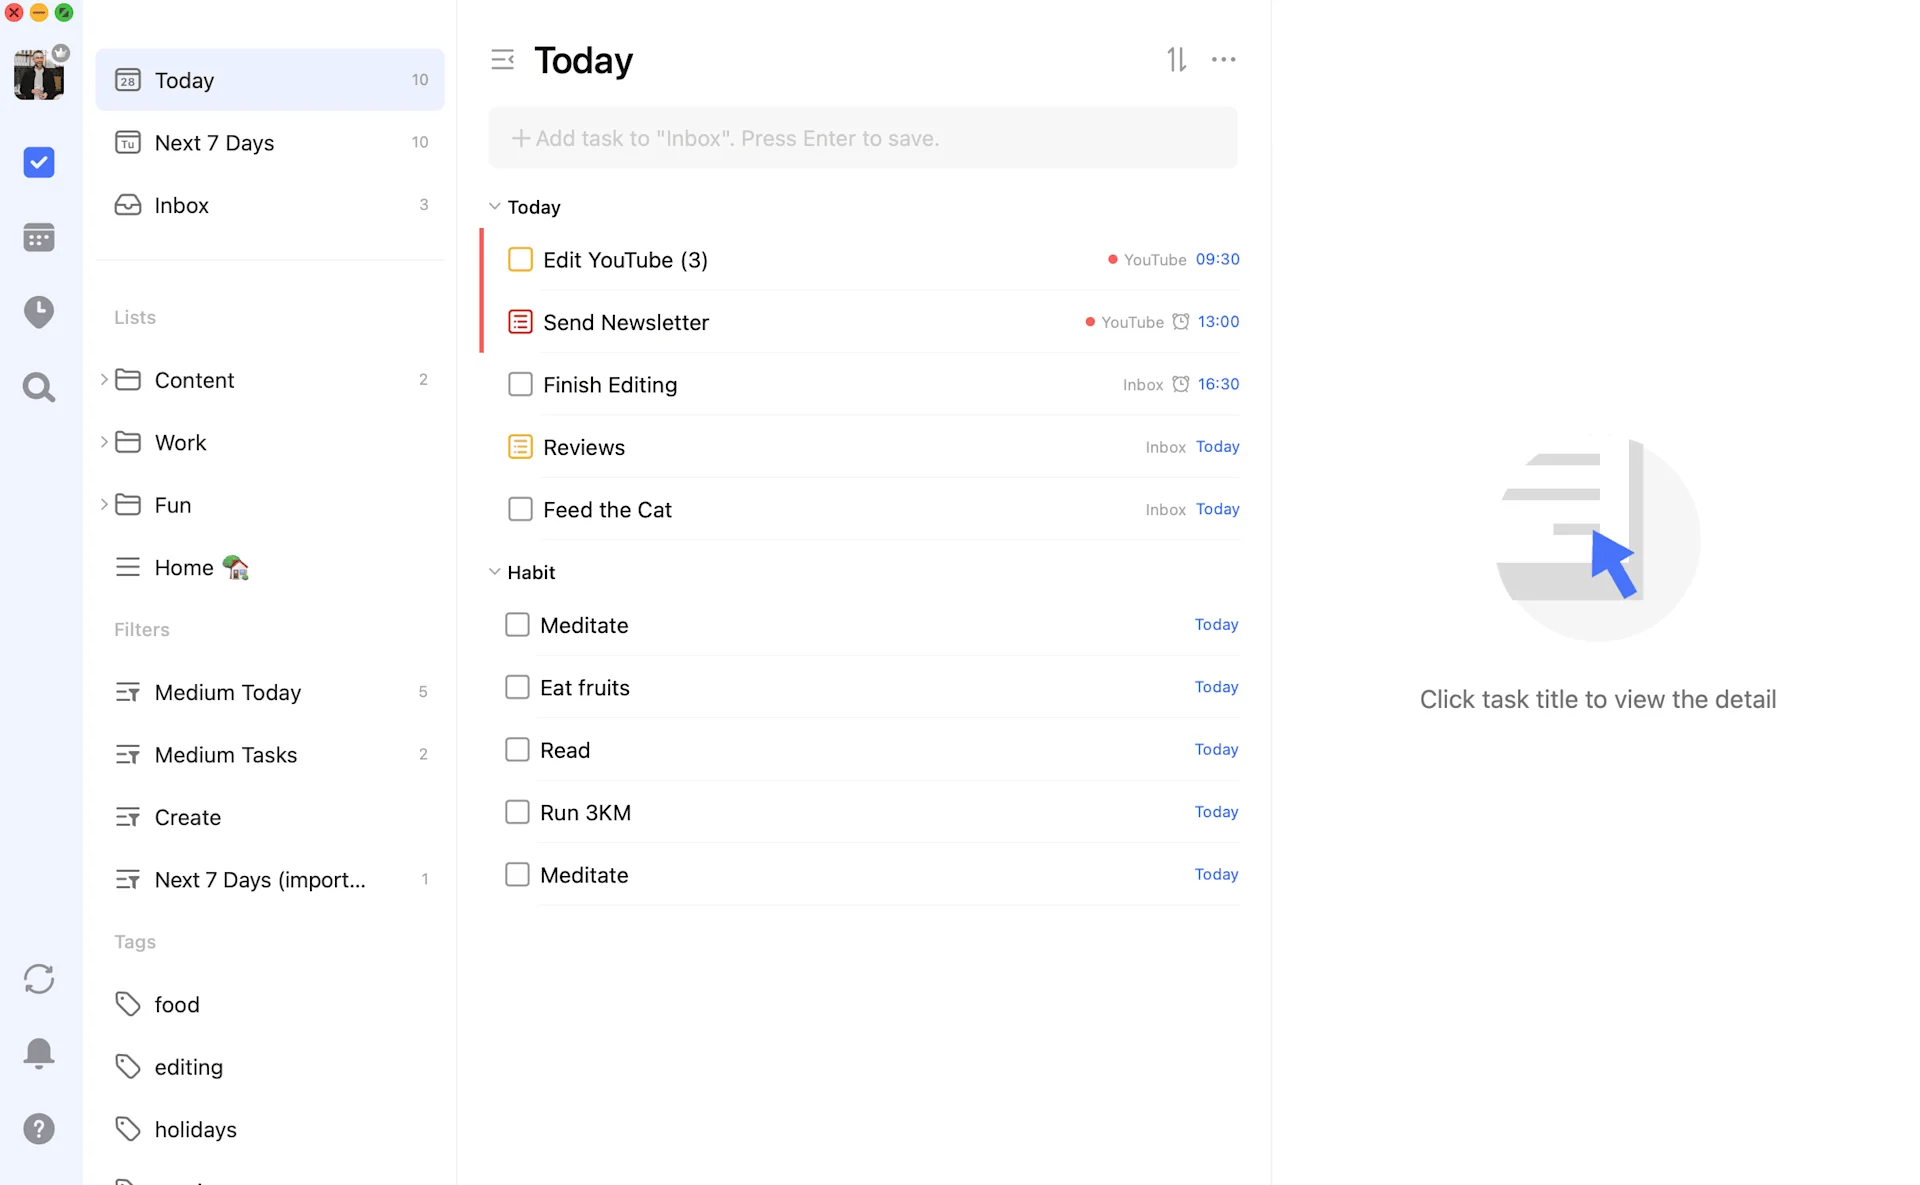1920x1185 pixels.
Task: Select the editing tag
Action: [x=188, y=1066]
